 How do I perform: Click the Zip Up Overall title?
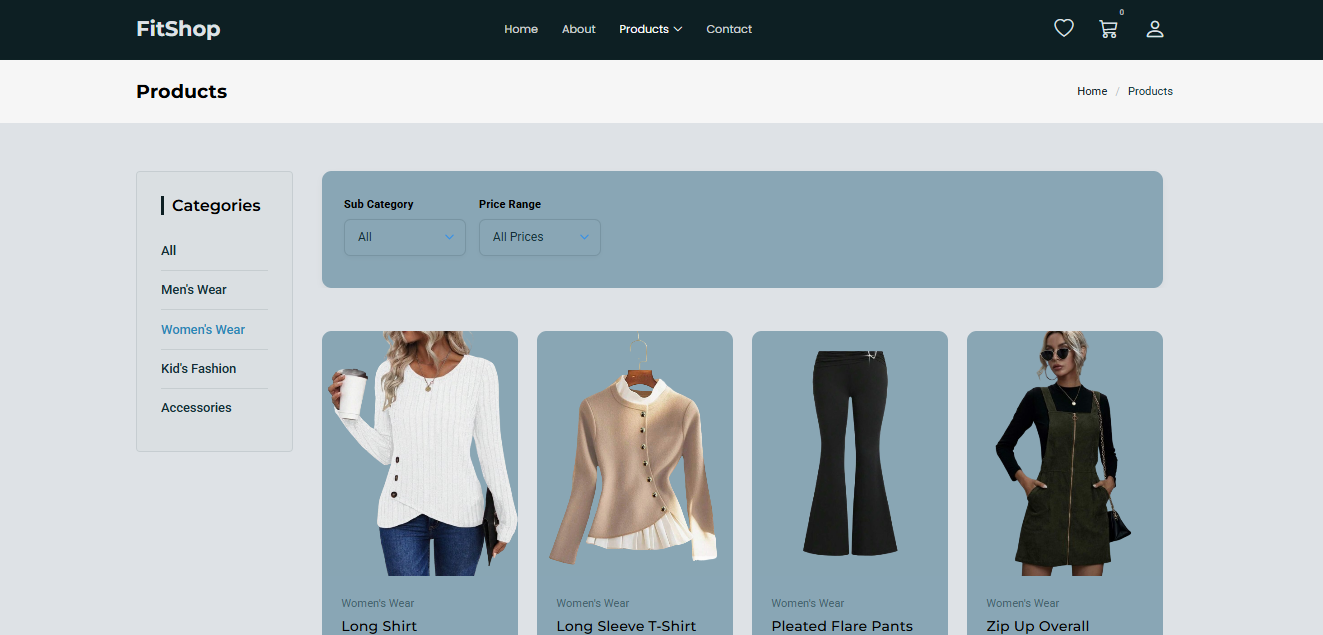coord(1037,626)
